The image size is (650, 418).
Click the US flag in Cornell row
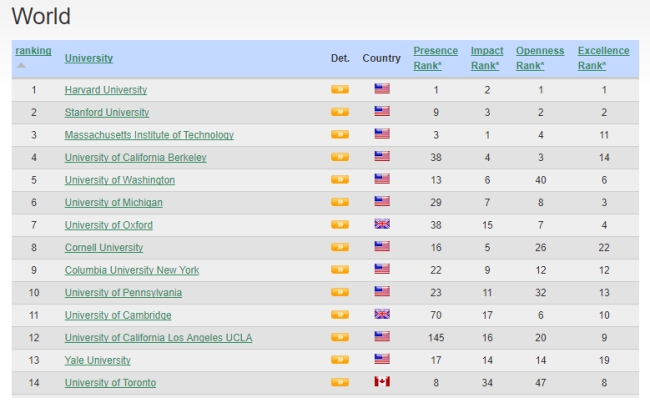[382, 246]
